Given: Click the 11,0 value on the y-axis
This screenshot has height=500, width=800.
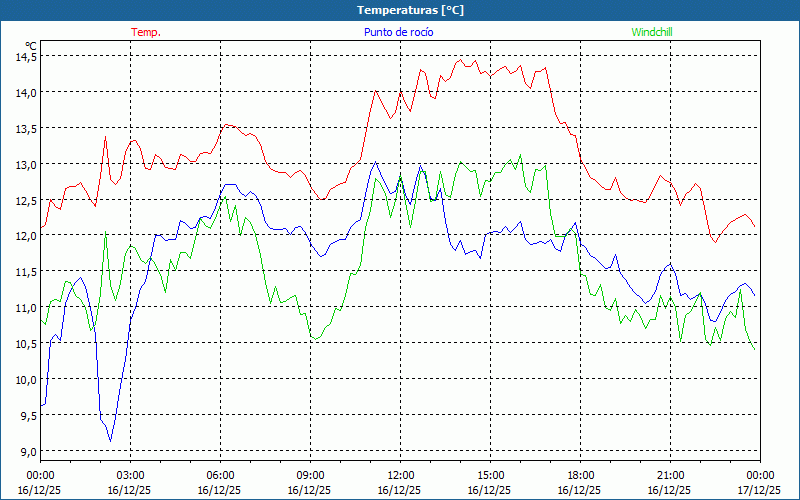Looking at the screenshot, I should click(x=26, y=308).
